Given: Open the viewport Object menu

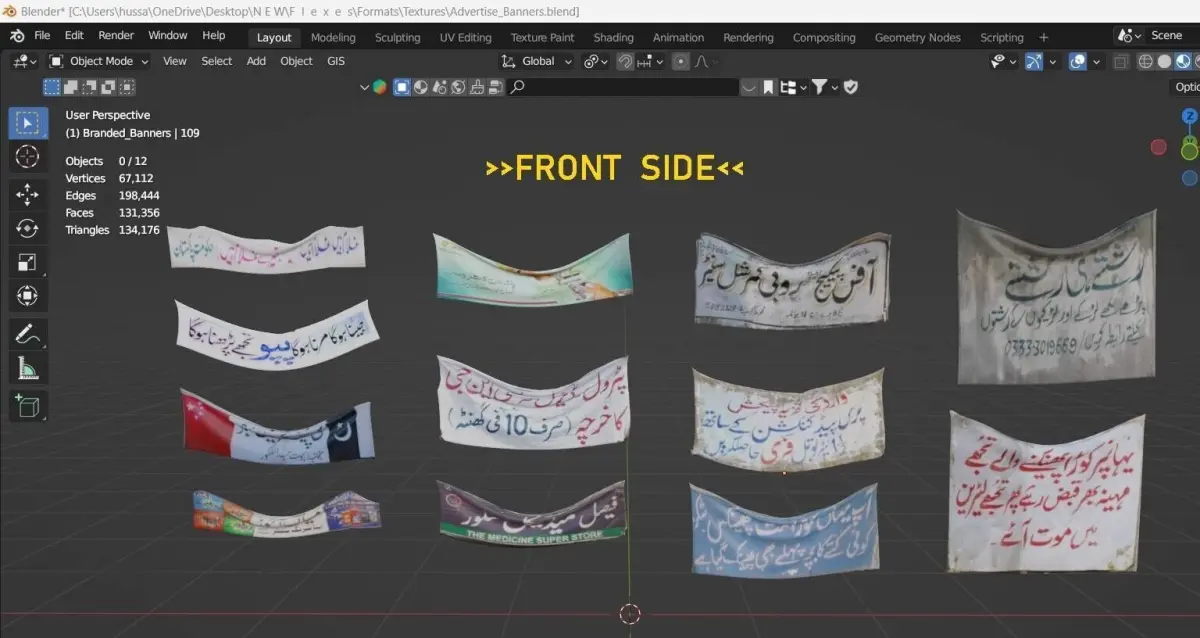Looking at the screenshot, I should (x=296, y=61).
